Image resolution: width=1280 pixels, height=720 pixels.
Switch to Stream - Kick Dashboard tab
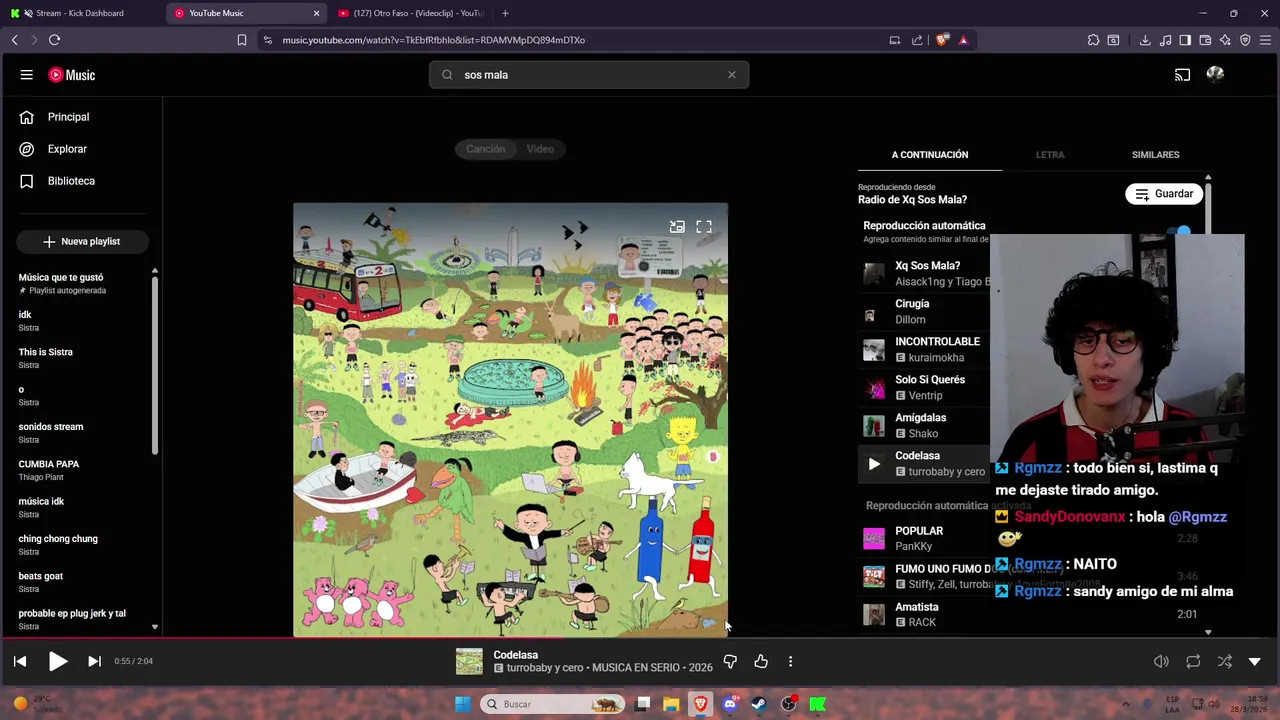tap(80, 13)
